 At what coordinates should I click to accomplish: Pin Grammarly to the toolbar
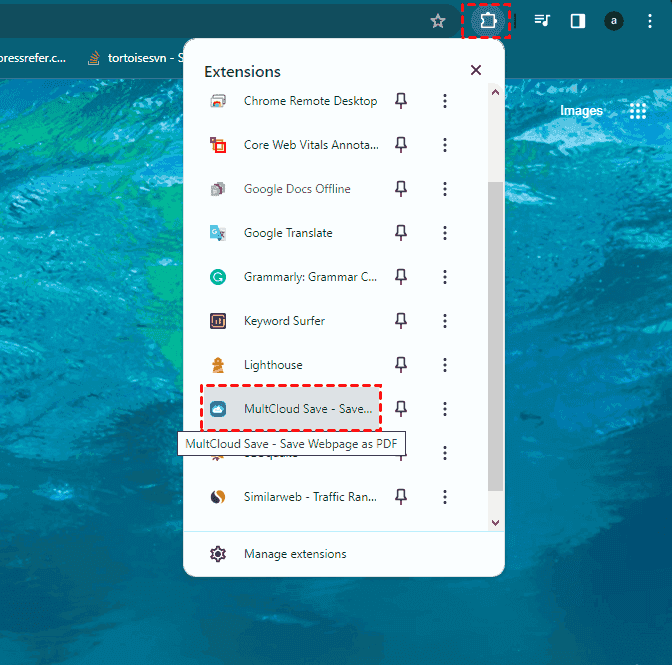coord(401,277)
